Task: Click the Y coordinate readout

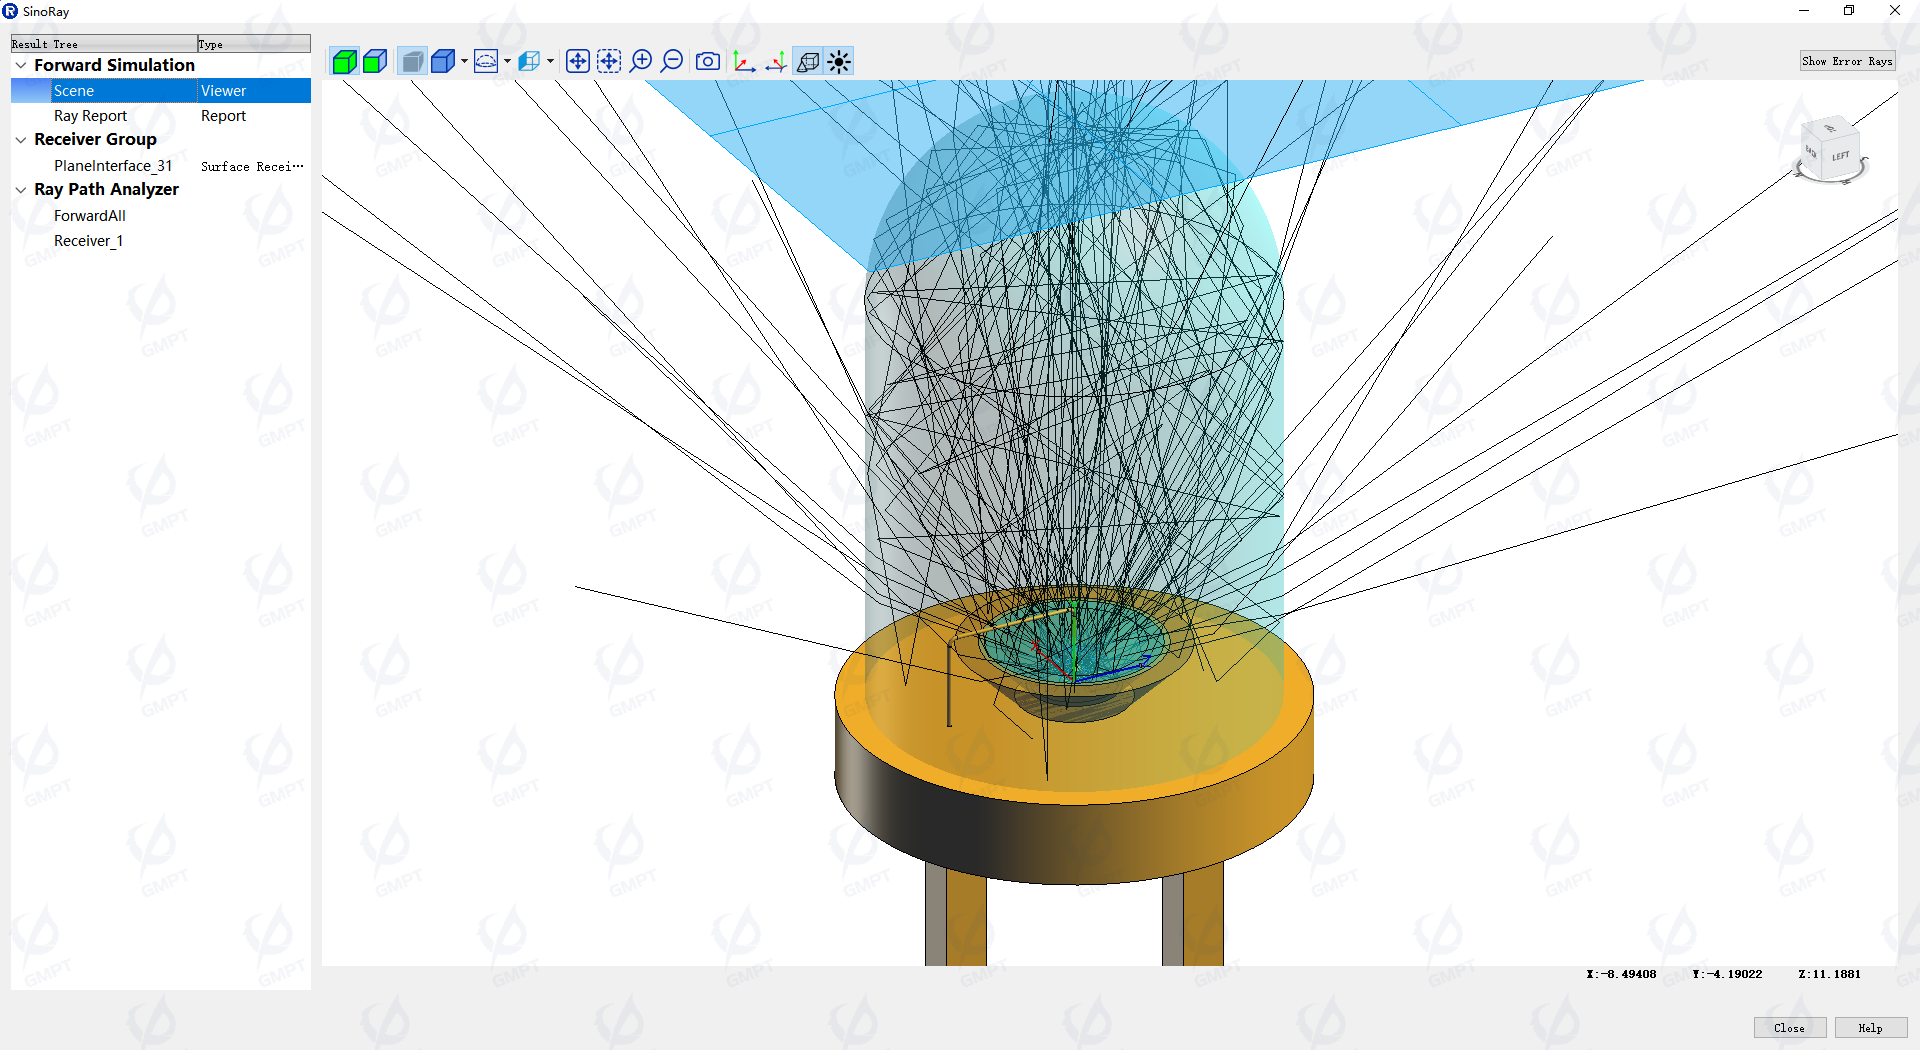Action: (x=1727, y=974)
